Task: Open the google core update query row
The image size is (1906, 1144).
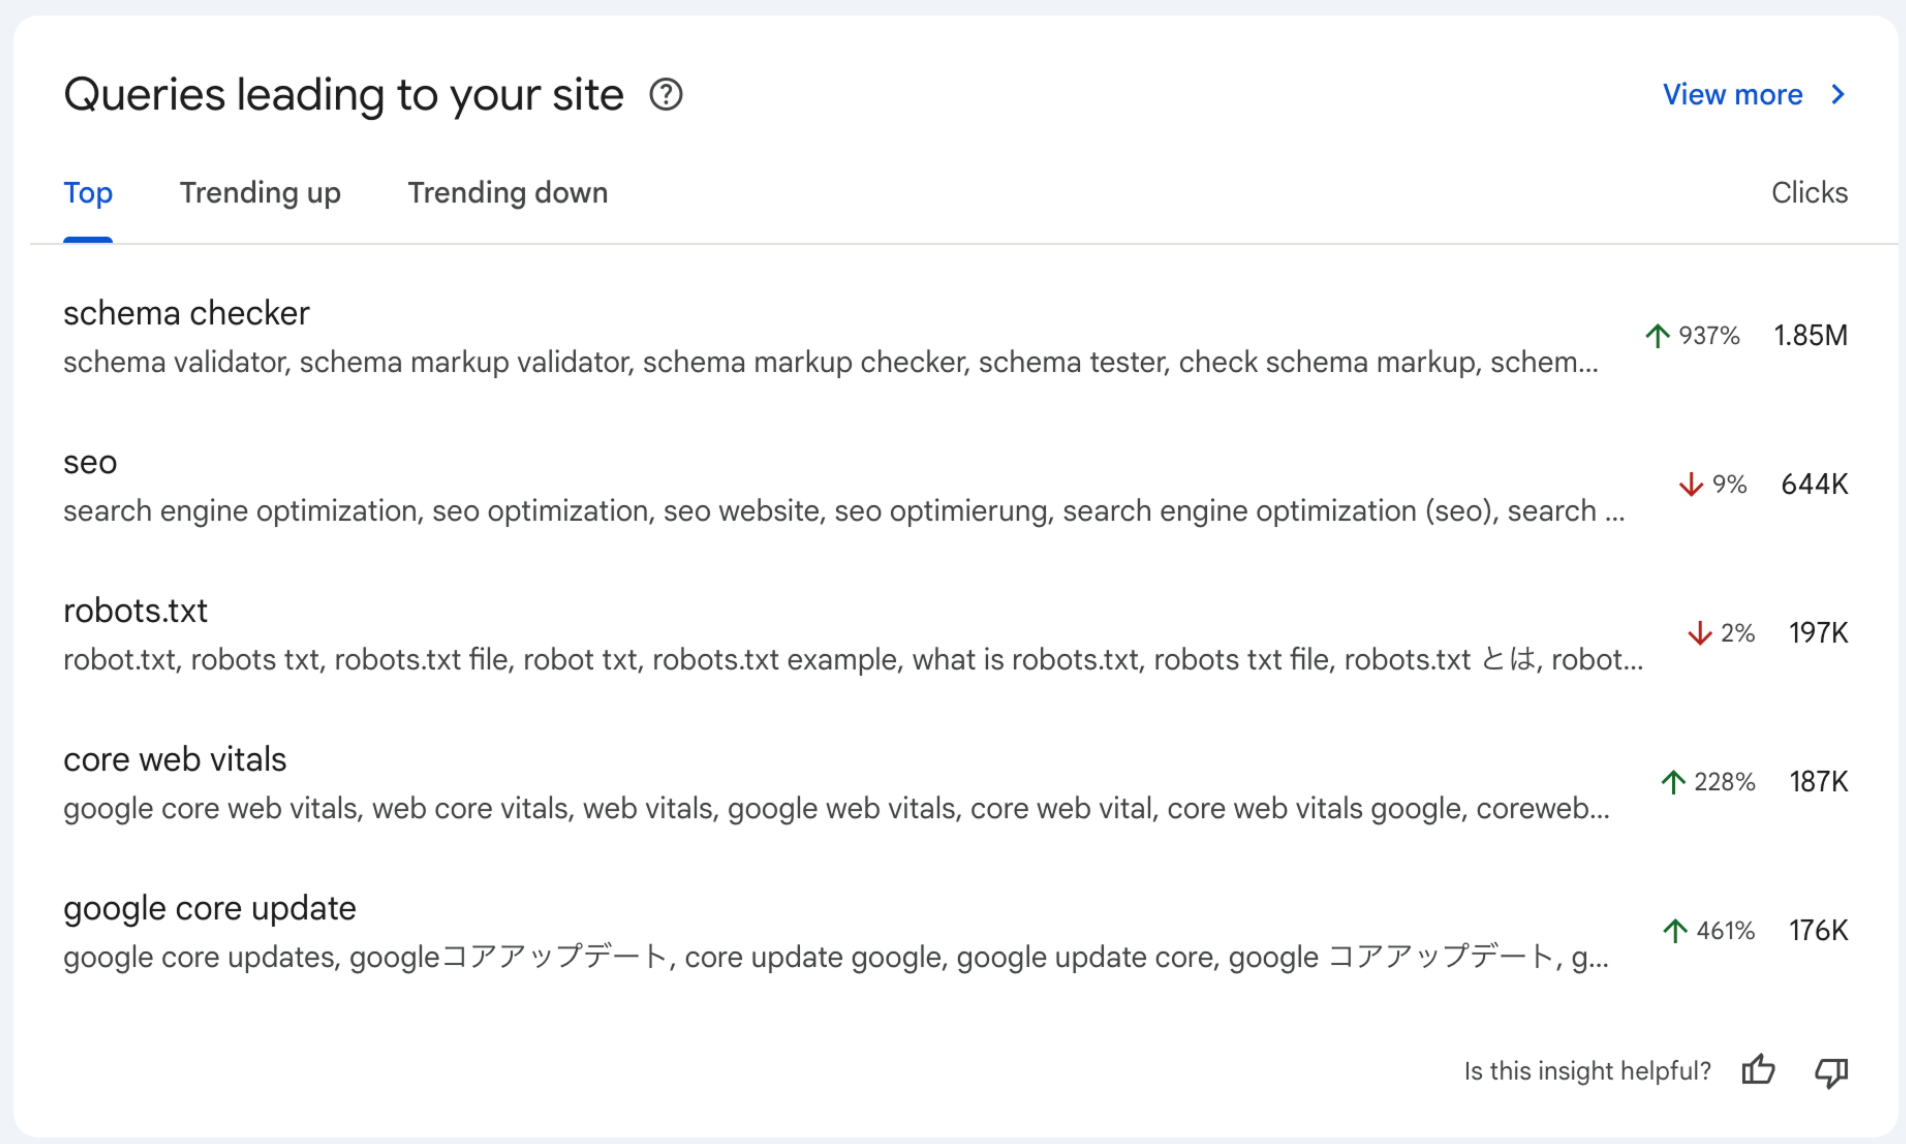Action: coord(209,909)
